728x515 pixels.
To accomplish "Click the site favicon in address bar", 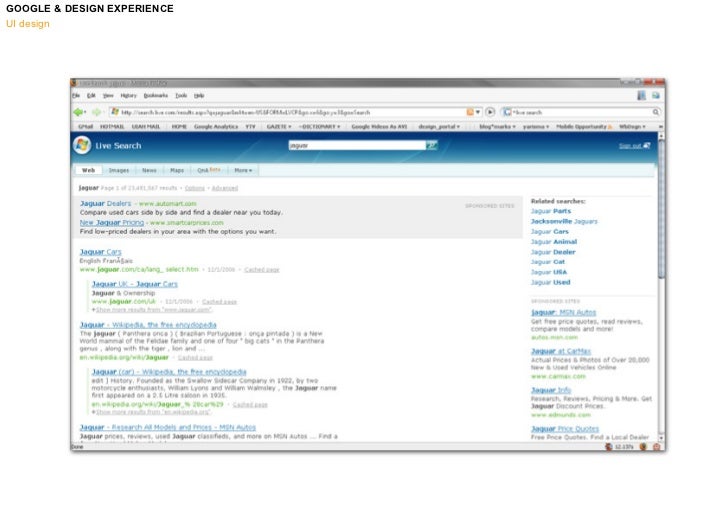I will (x=115, y=112).
